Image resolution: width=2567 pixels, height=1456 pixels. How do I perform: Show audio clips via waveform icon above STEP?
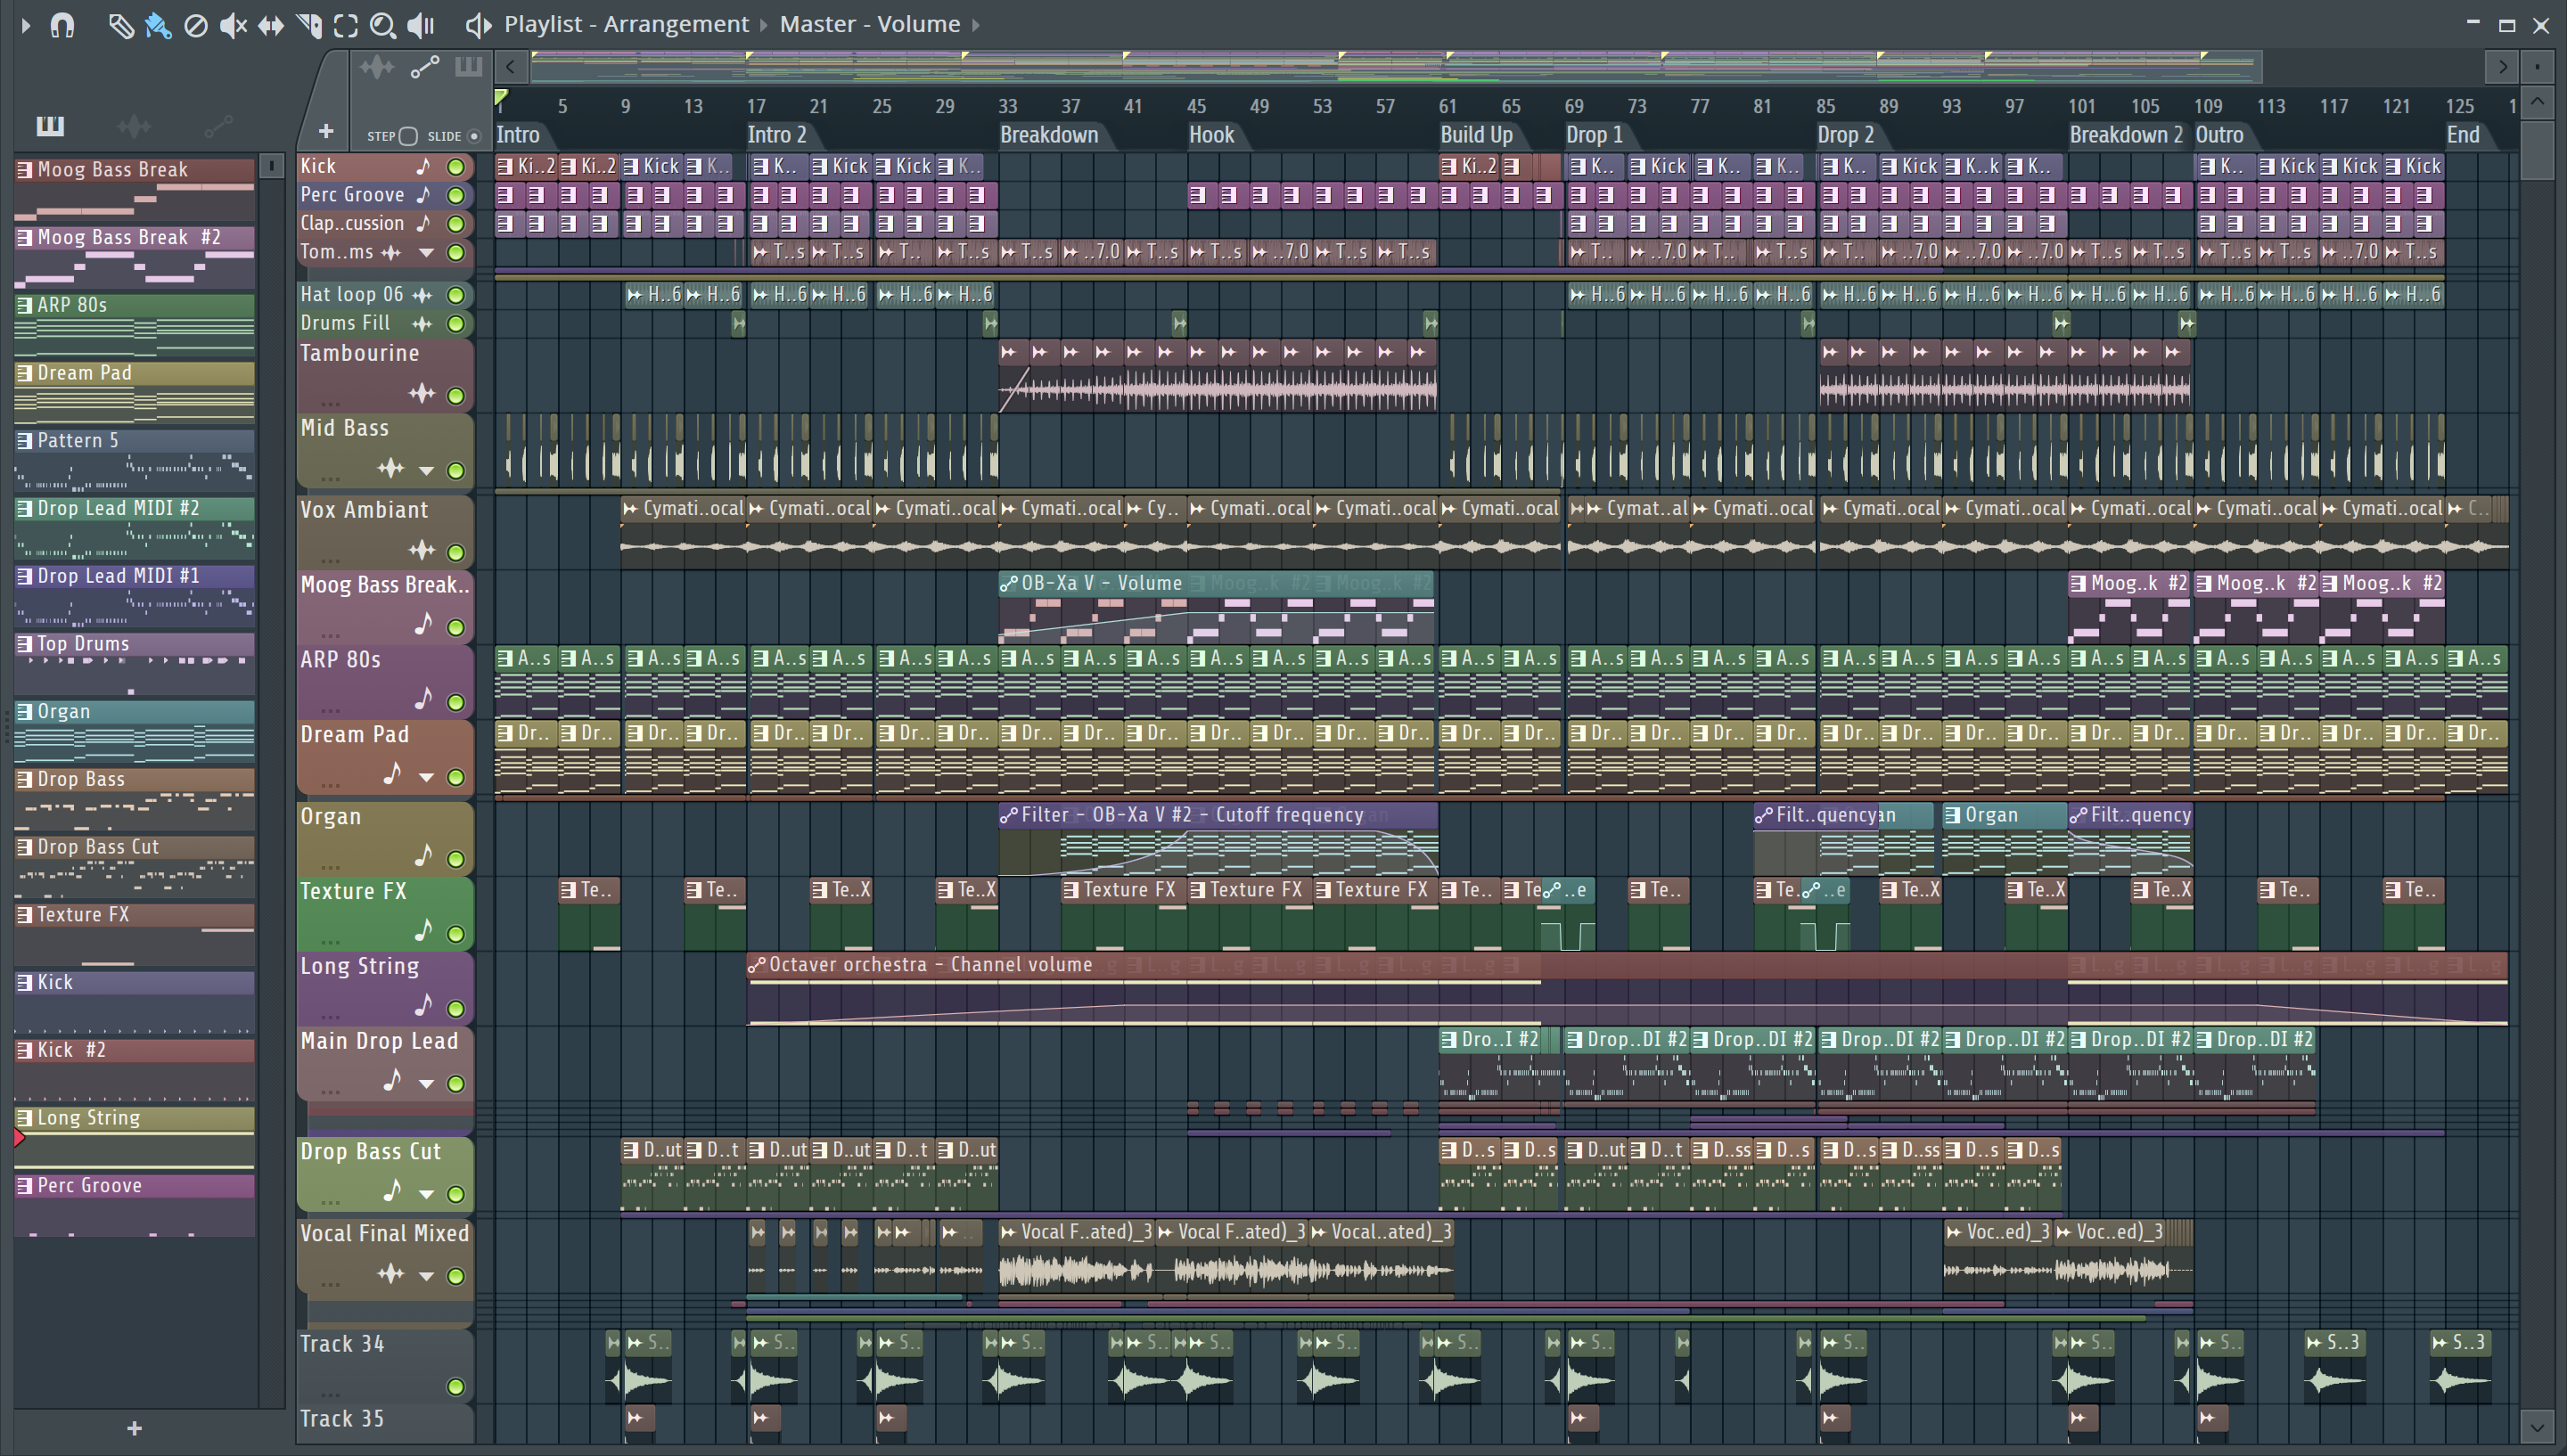pos(377,67)
